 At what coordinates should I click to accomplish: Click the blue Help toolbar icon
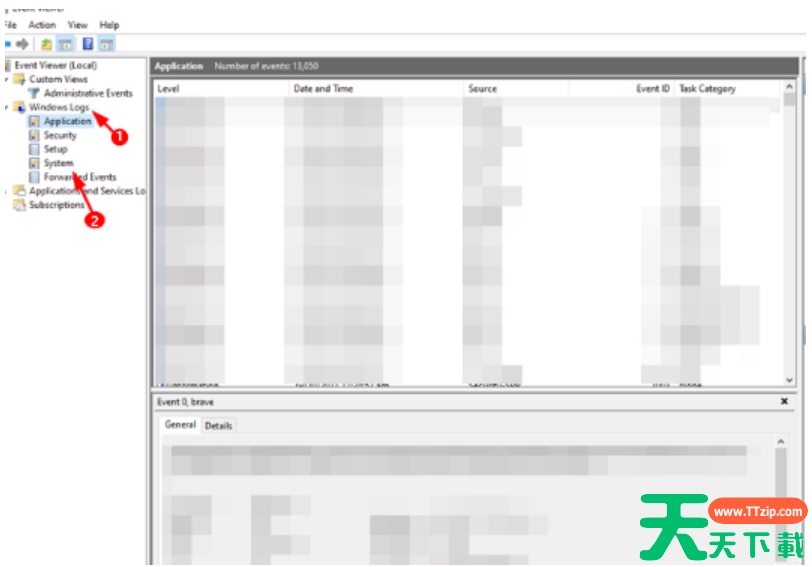pos(88,44)
